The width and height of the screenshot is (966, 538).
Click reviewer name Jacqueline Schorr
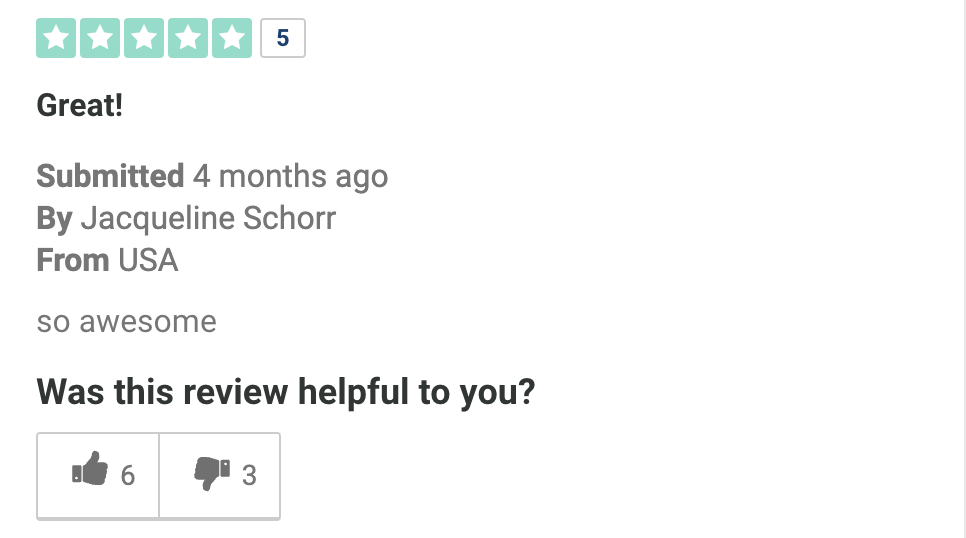[x=208, y=219]
